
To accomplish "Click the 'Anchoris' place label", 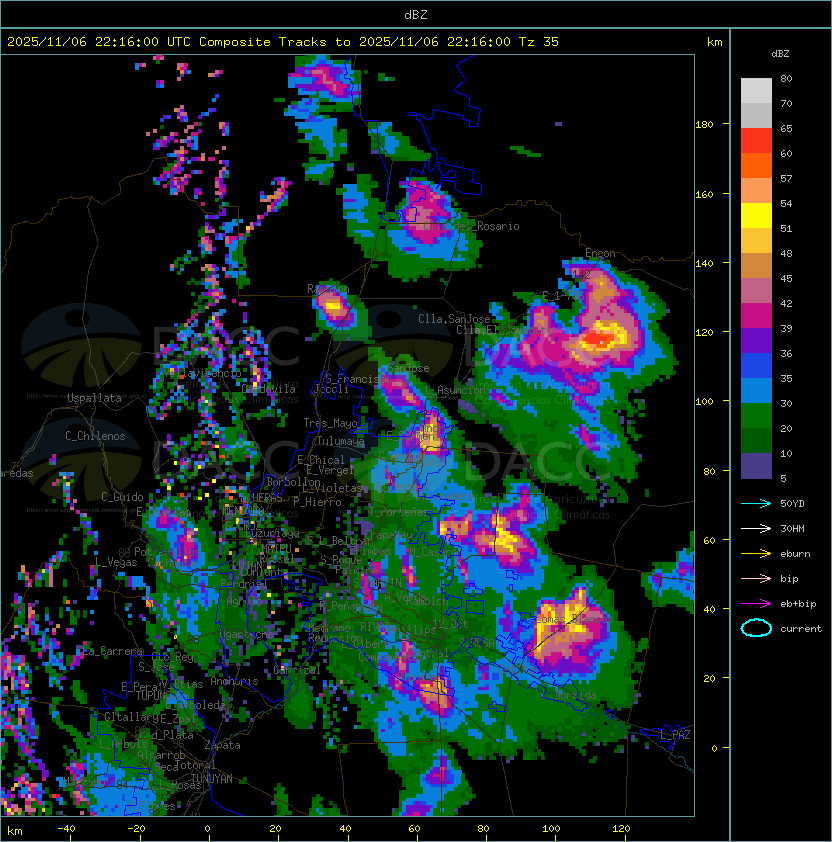I will coord(234,681).
